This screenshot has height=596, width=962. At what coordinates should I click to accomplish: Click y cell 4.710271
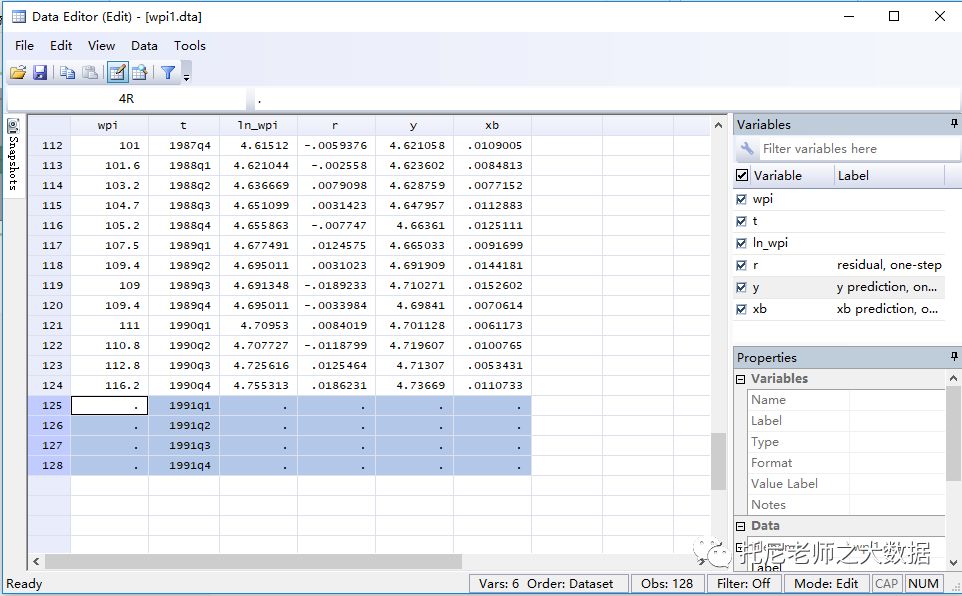click(x=414, y=285)
